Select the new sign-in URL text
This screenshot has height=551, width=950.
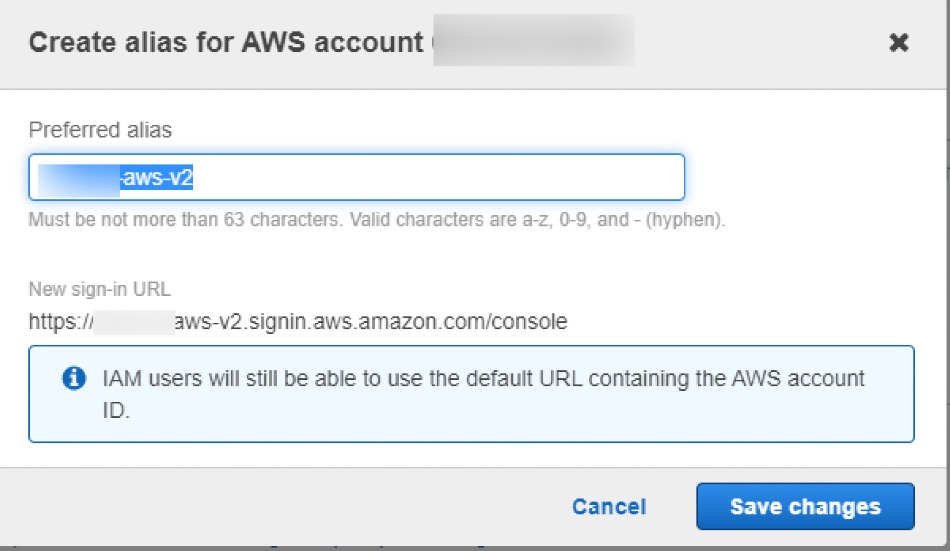click(298, 321)
